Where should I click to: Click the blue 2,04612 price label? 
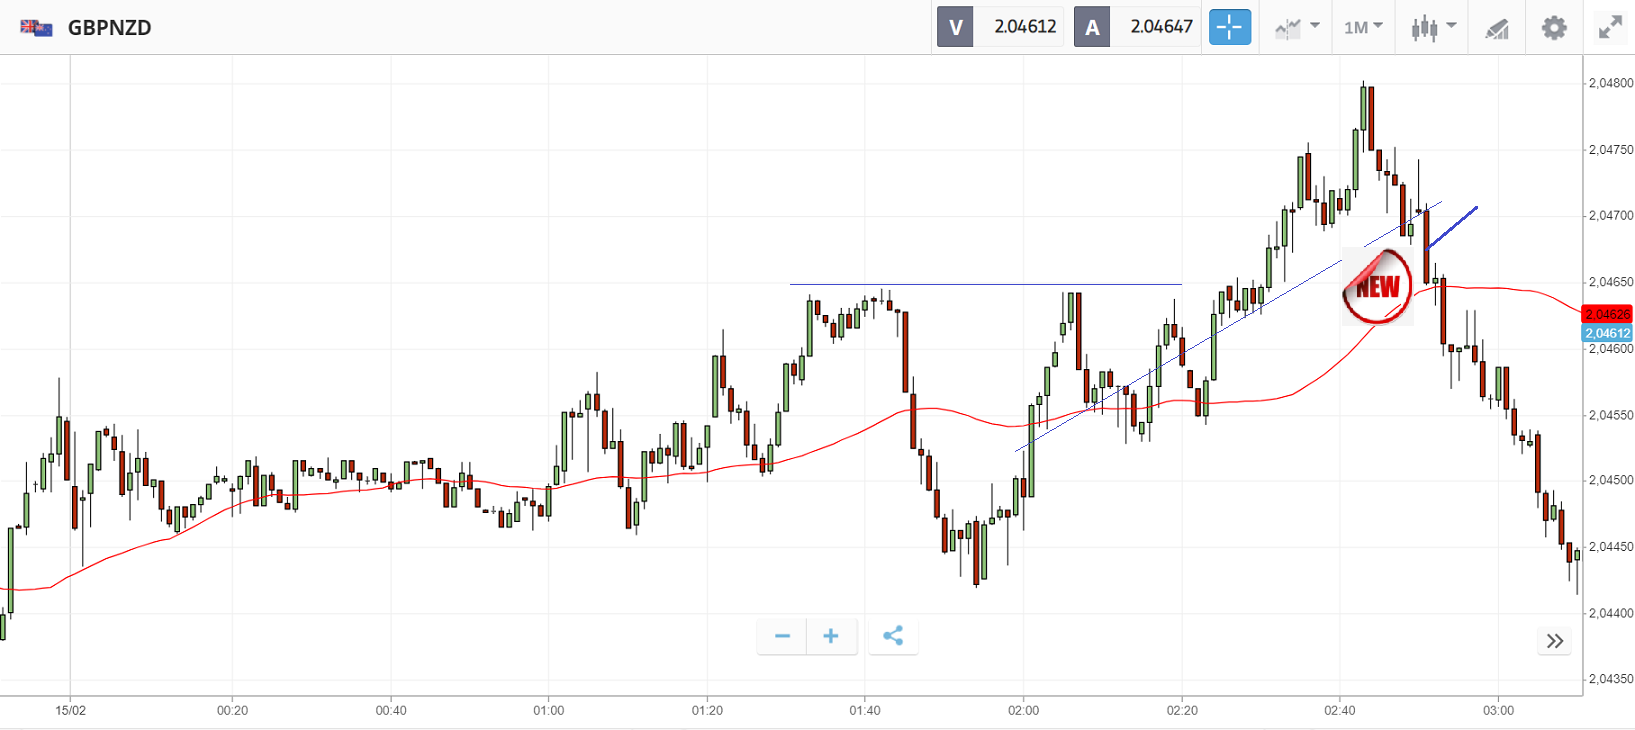point(1607,333)
